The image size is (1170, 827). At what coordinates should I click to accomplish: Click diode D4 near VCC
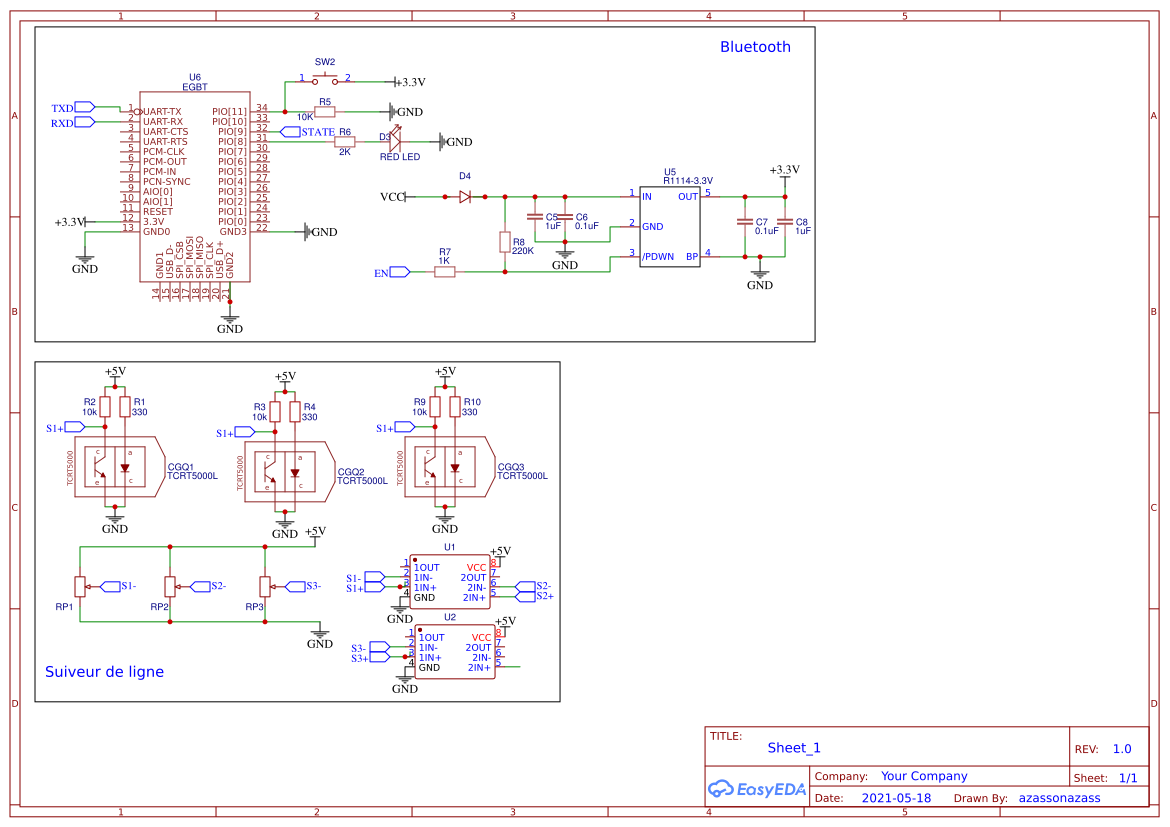click(463, 196)
